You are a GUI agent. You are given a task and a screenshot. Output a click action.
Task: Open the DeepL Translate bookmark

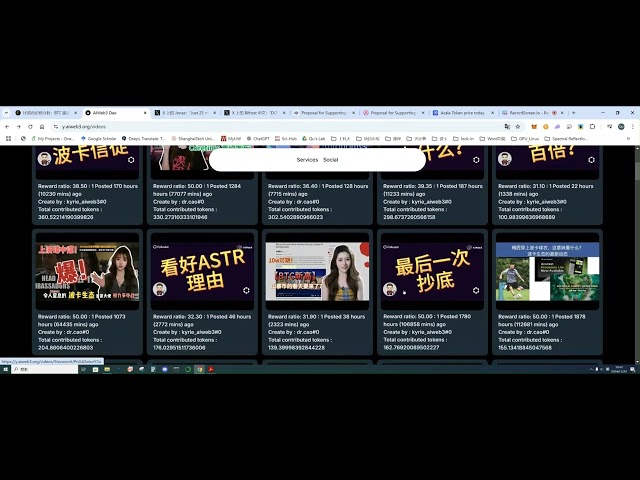click(x=143, y=139)
